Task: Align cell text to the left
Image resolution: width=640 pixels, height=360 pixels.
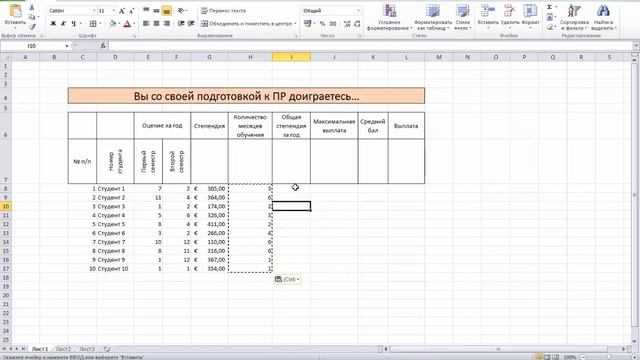Action: click(146, 24)
